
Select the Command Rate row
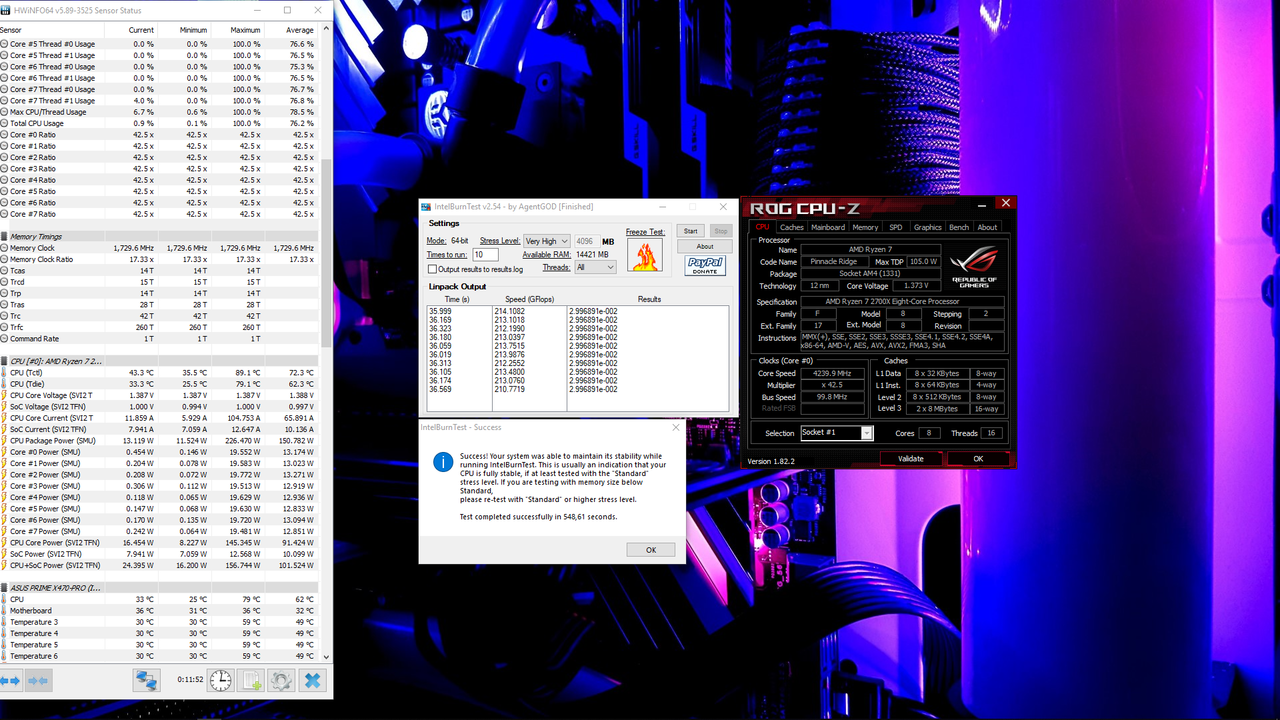click(159, 338)
